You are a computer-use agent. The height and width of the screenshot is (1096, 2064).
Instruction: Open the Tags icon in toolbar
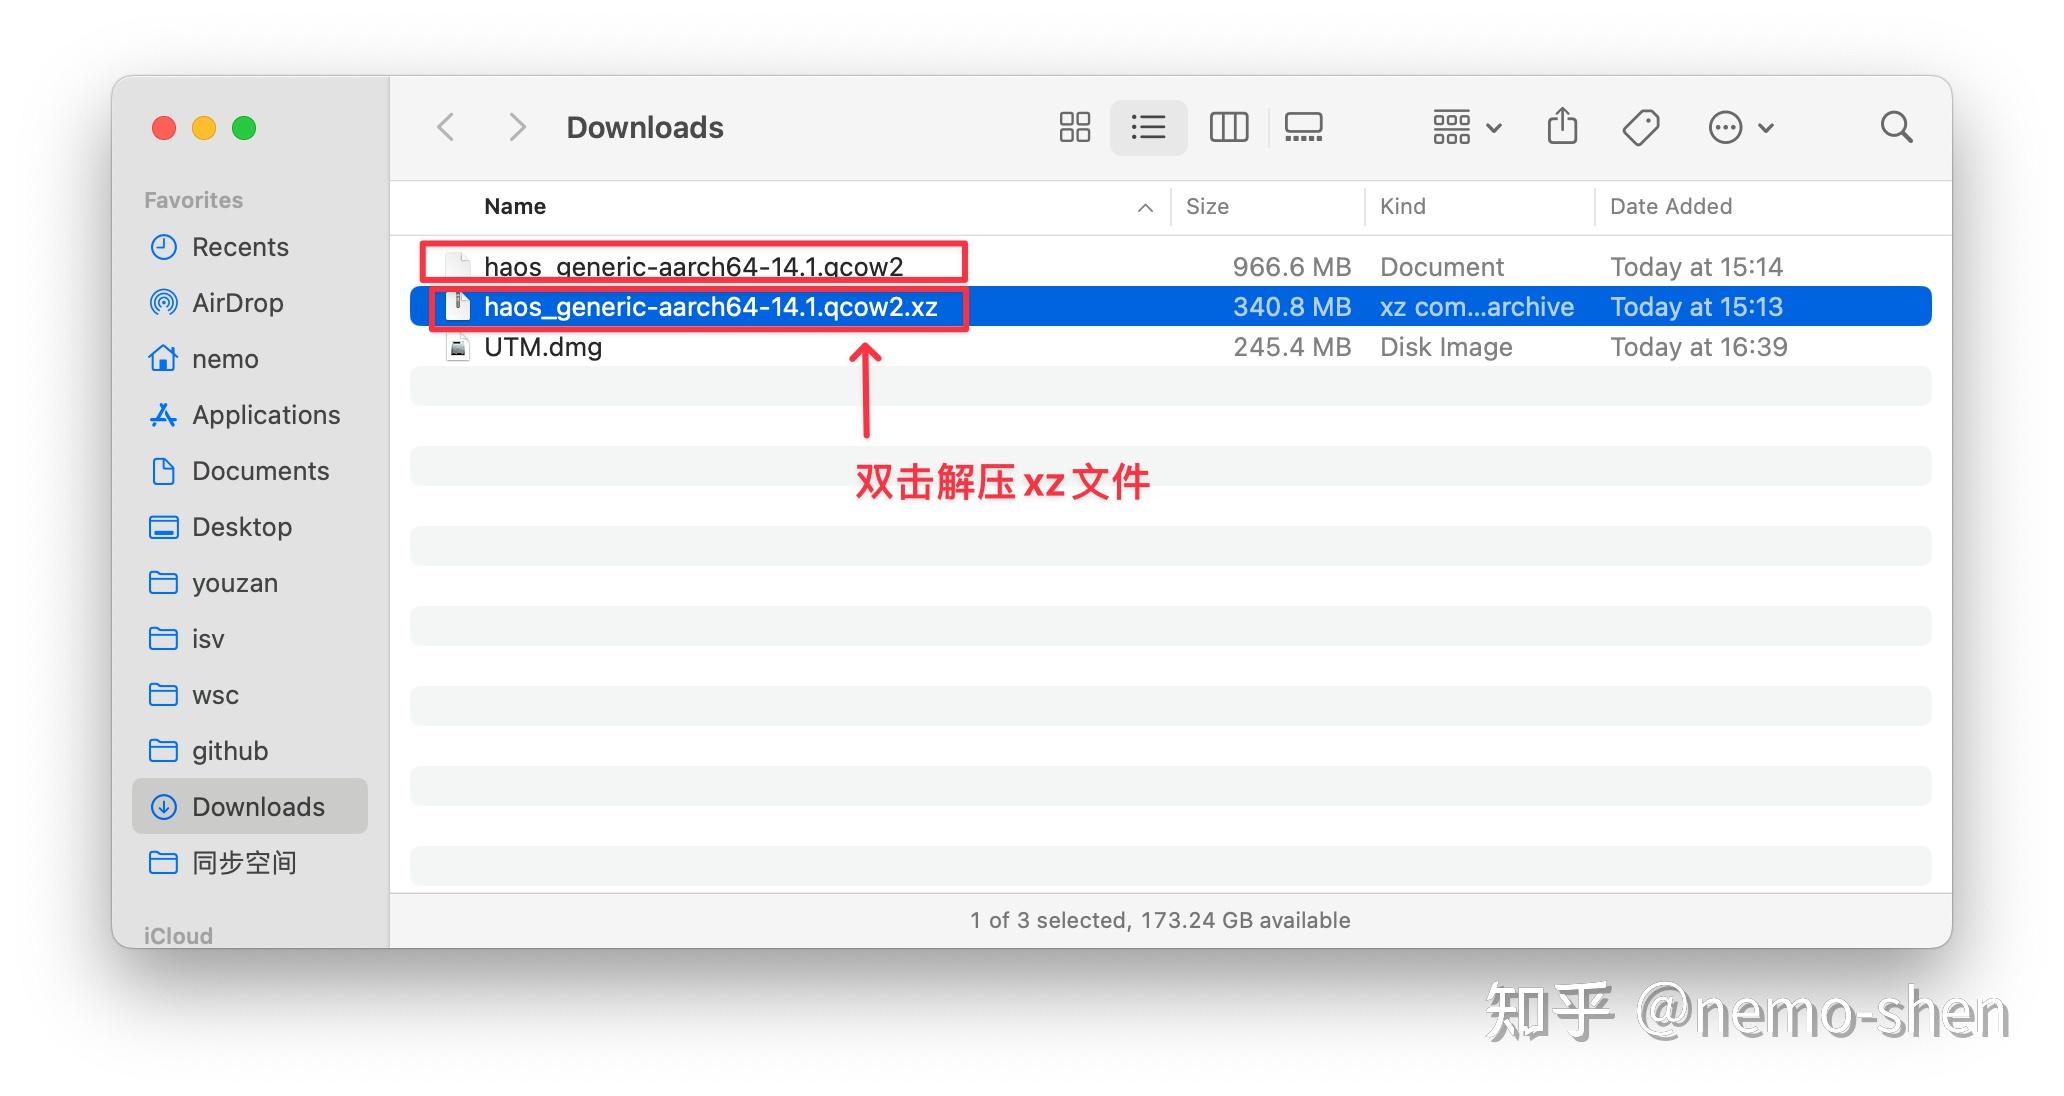pos(1641,127)
